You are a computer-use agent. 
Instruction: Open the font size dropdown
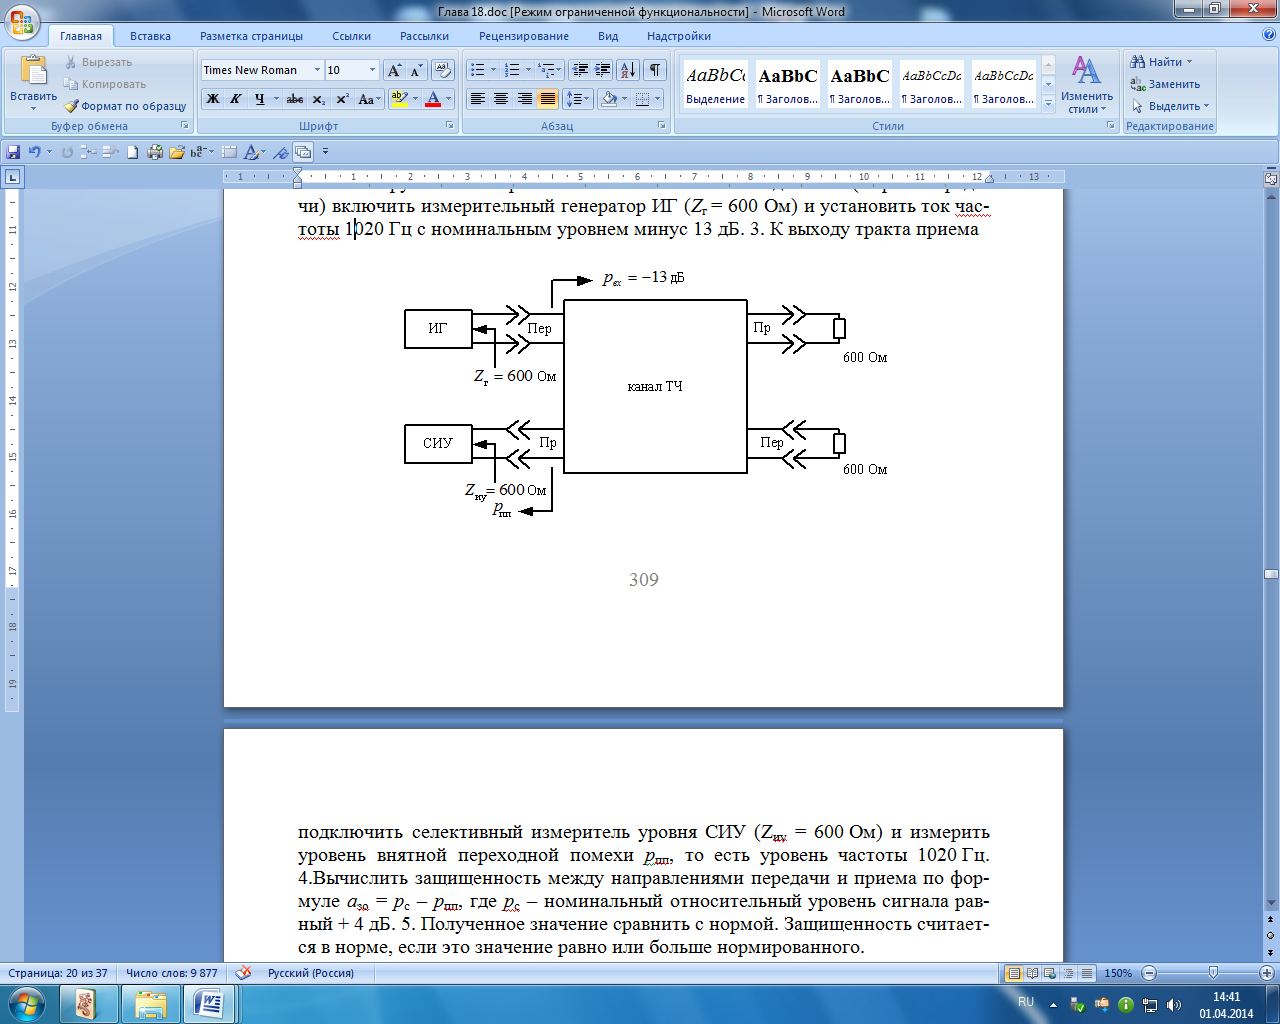click(x=373, y=70)
